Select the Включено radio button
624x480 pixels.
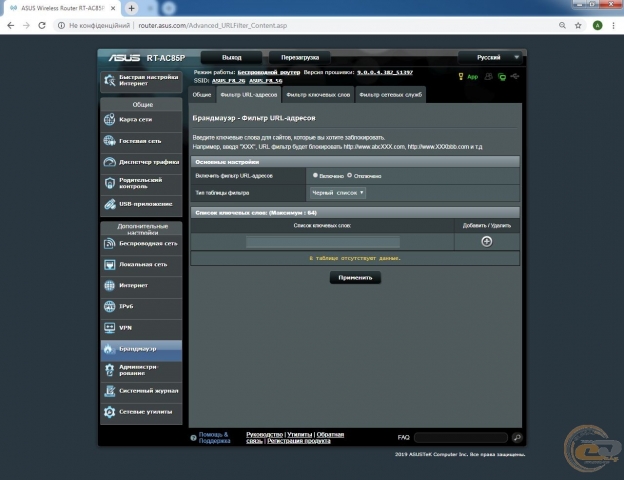[316, 175]
